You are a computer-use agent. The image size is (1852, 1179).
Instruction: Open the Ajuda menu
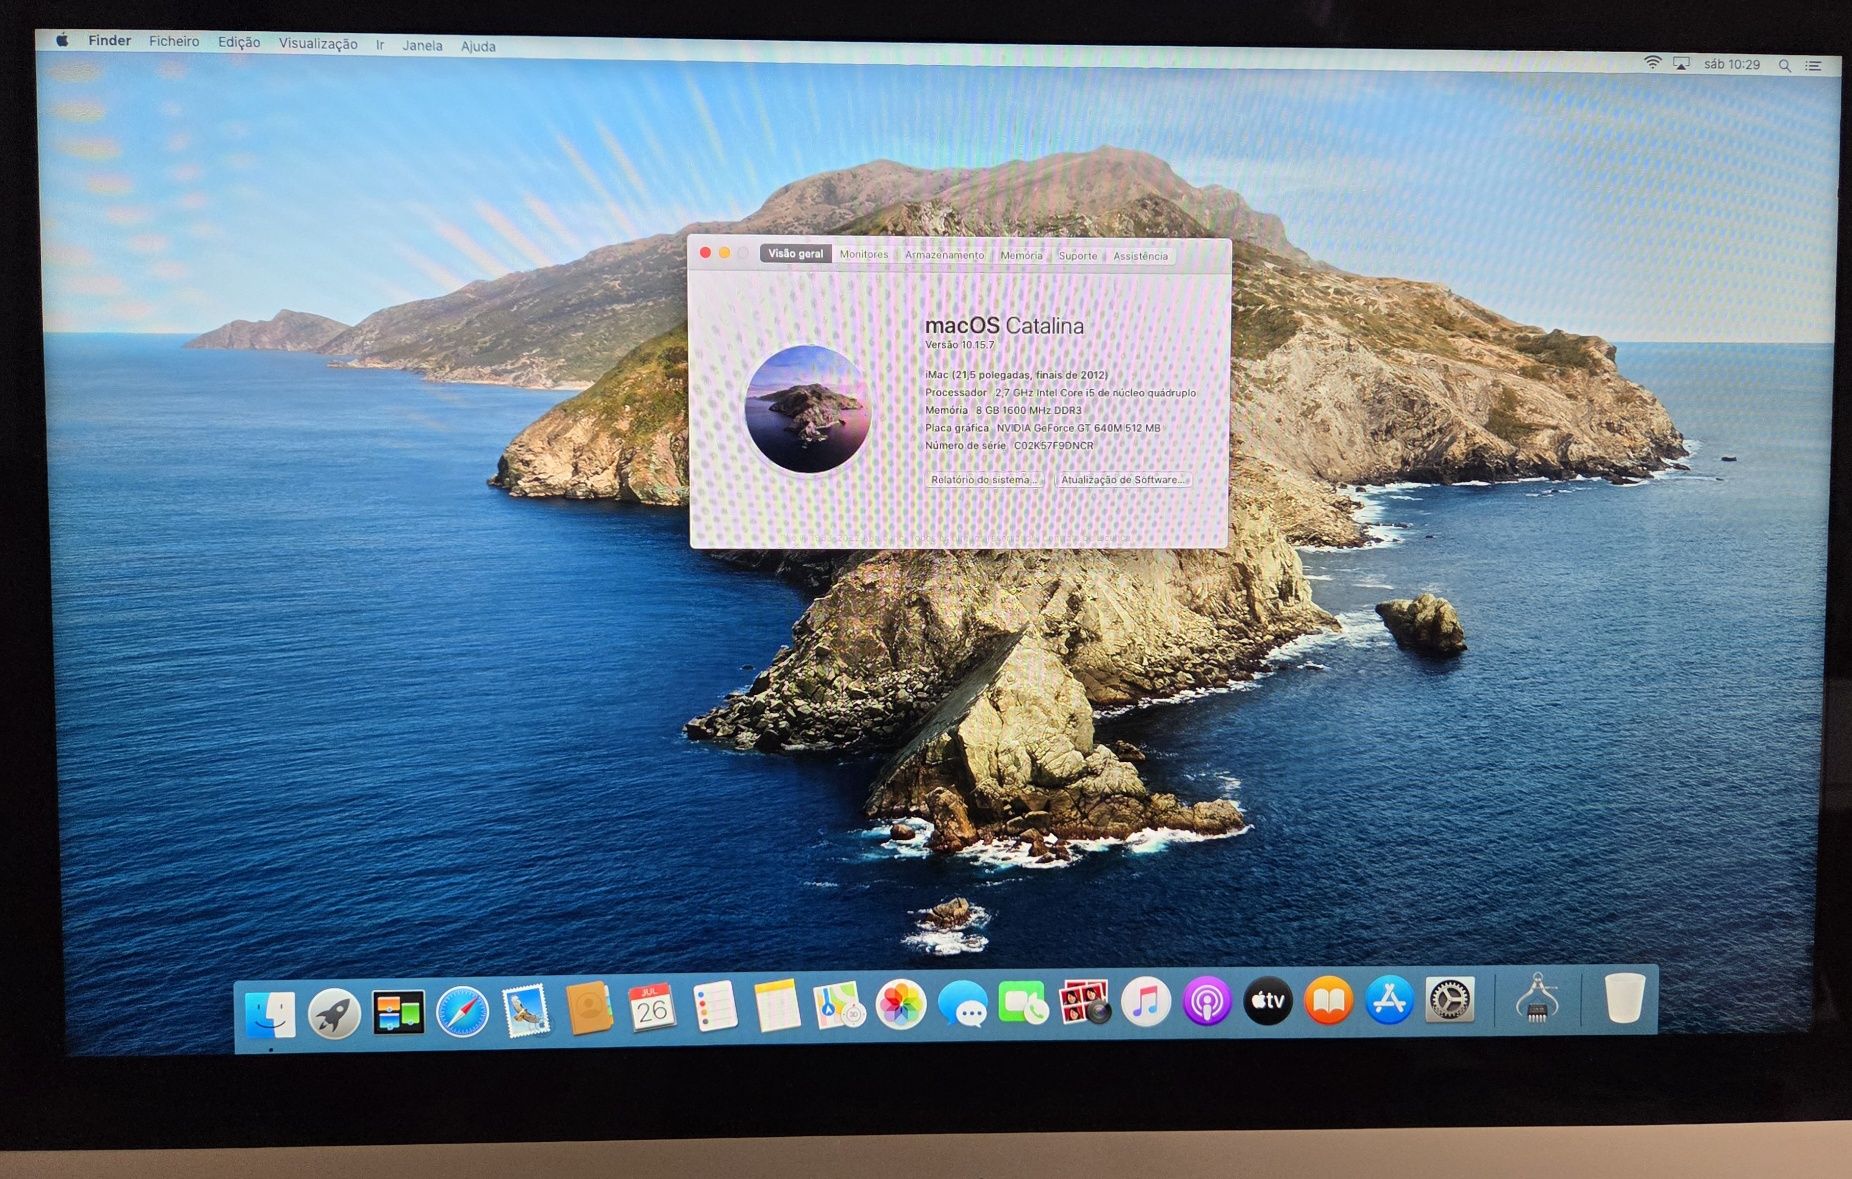click(478, 46)
